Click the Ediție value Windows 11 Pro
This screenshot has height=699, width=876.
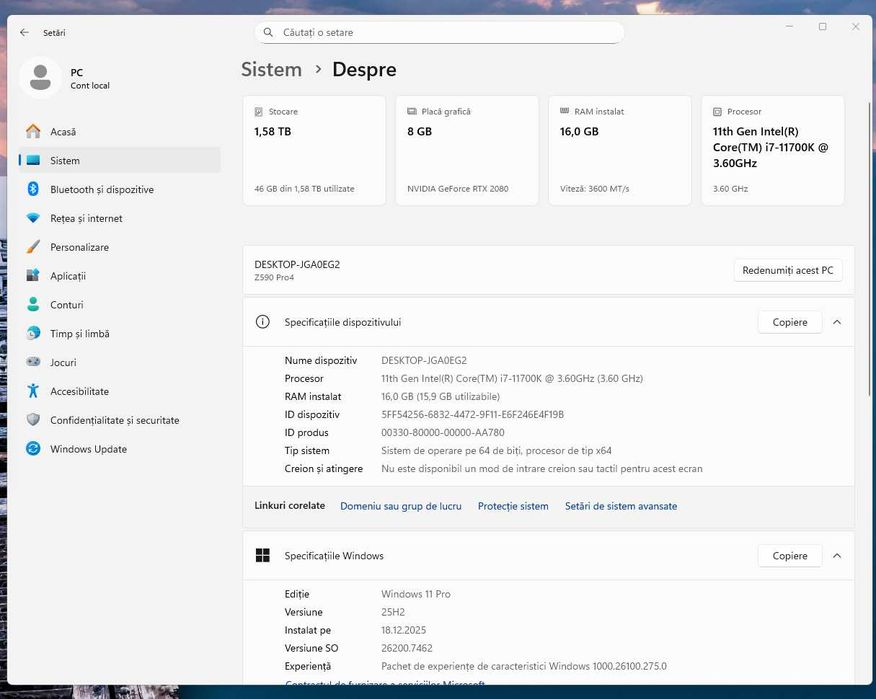coord(416,594)
